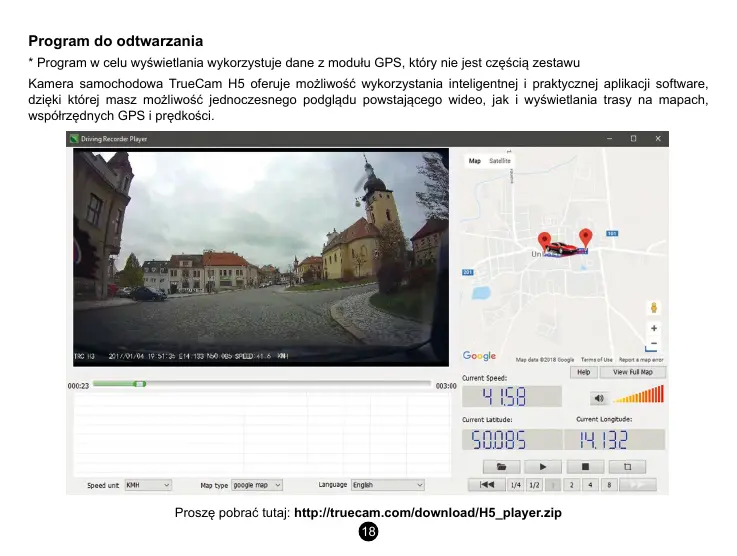Start playback with the play button
Image resolution: width=737 pixels, height=556 pixels.
click(x=543, y=467)
